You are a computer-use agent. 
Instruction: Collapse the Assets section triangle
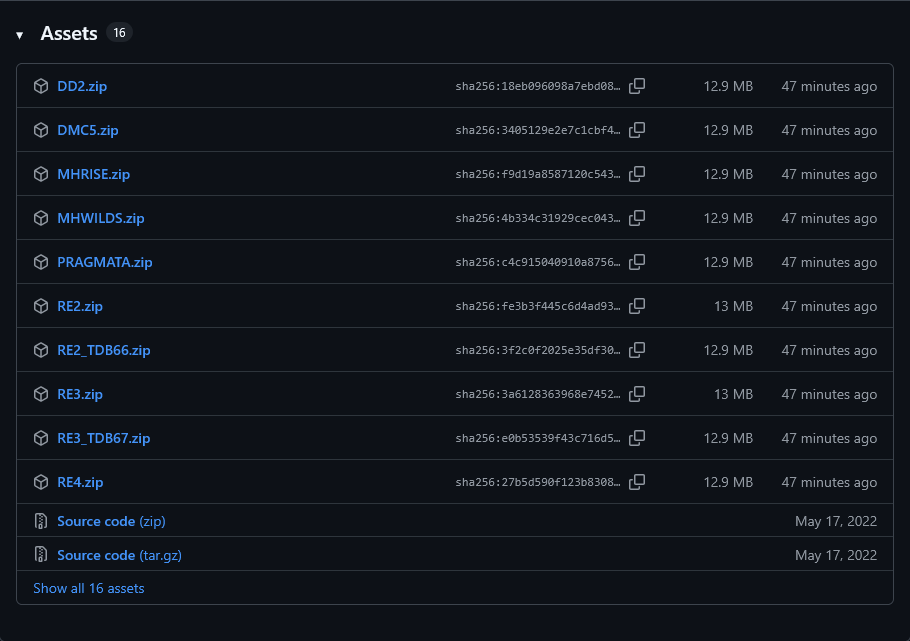click(20, 35)
